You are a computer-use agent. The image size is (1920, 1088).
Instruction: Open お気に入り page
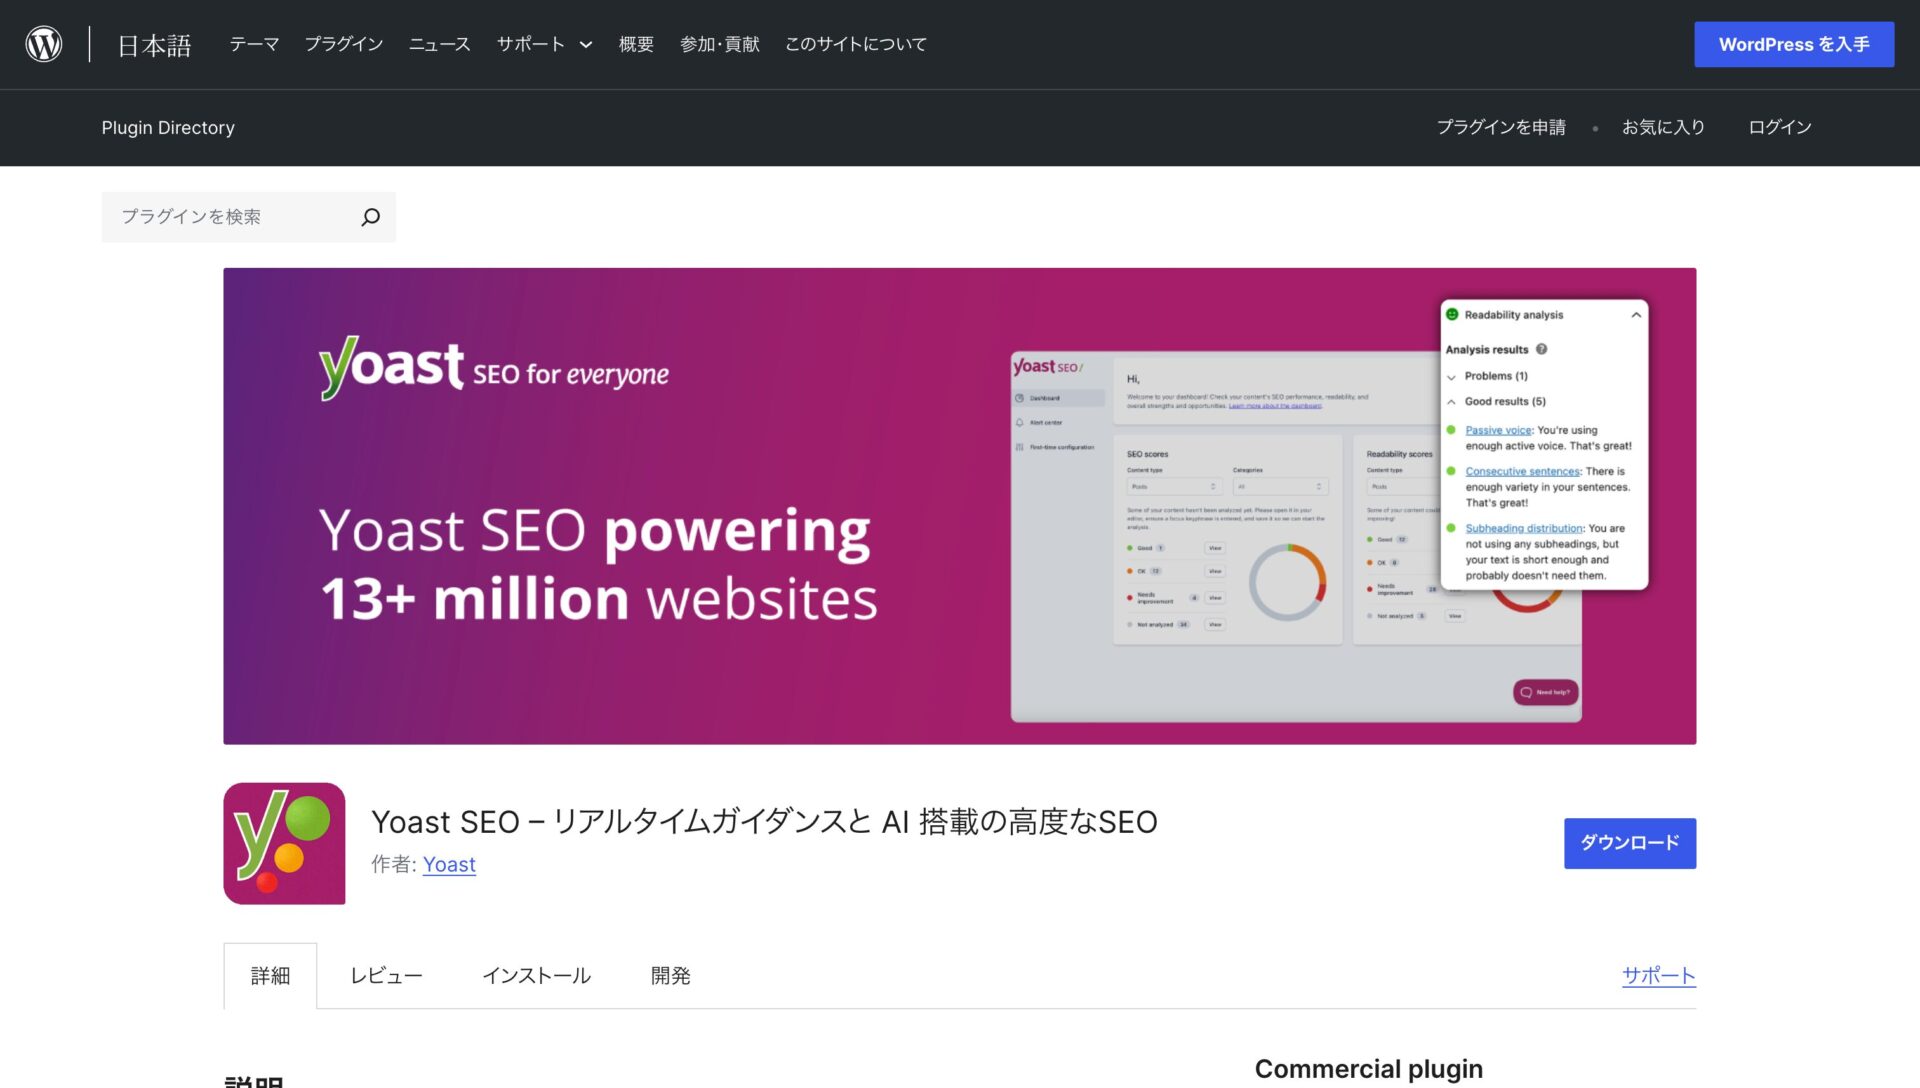[1663, 127]
